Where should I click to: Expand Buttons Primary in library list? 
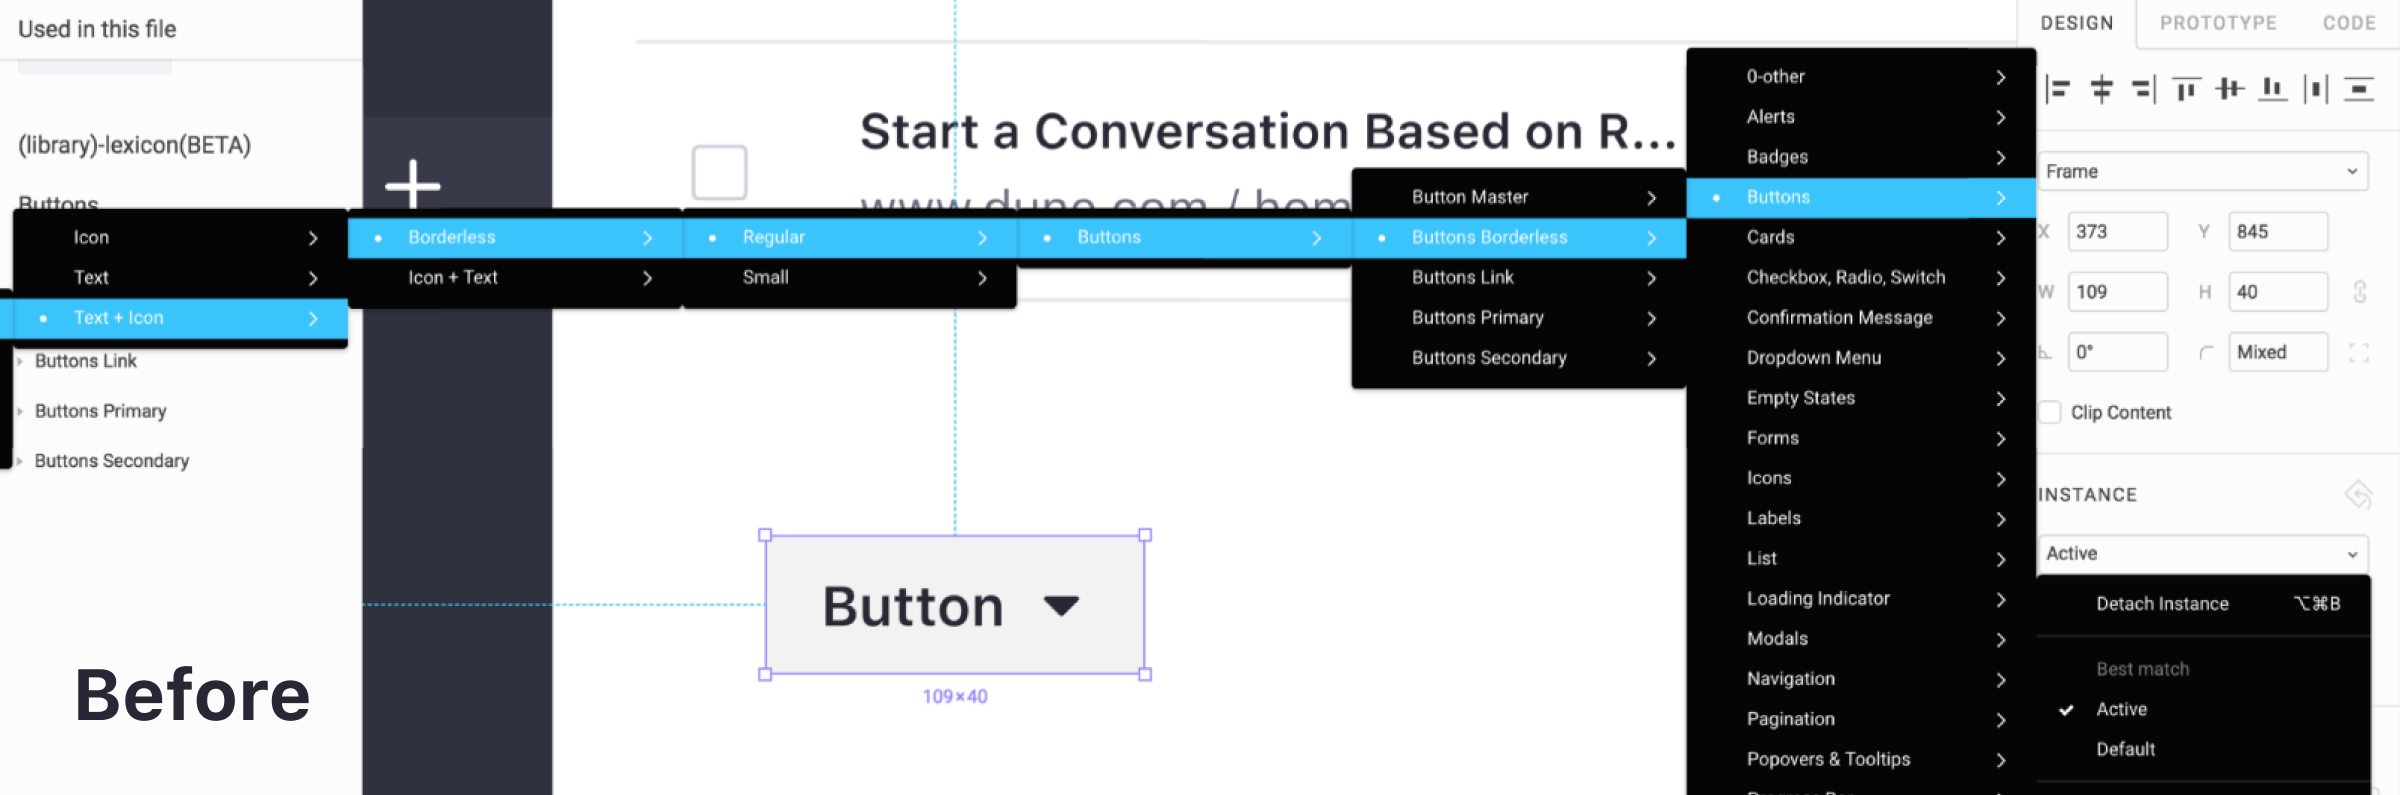tap(20, 411)
